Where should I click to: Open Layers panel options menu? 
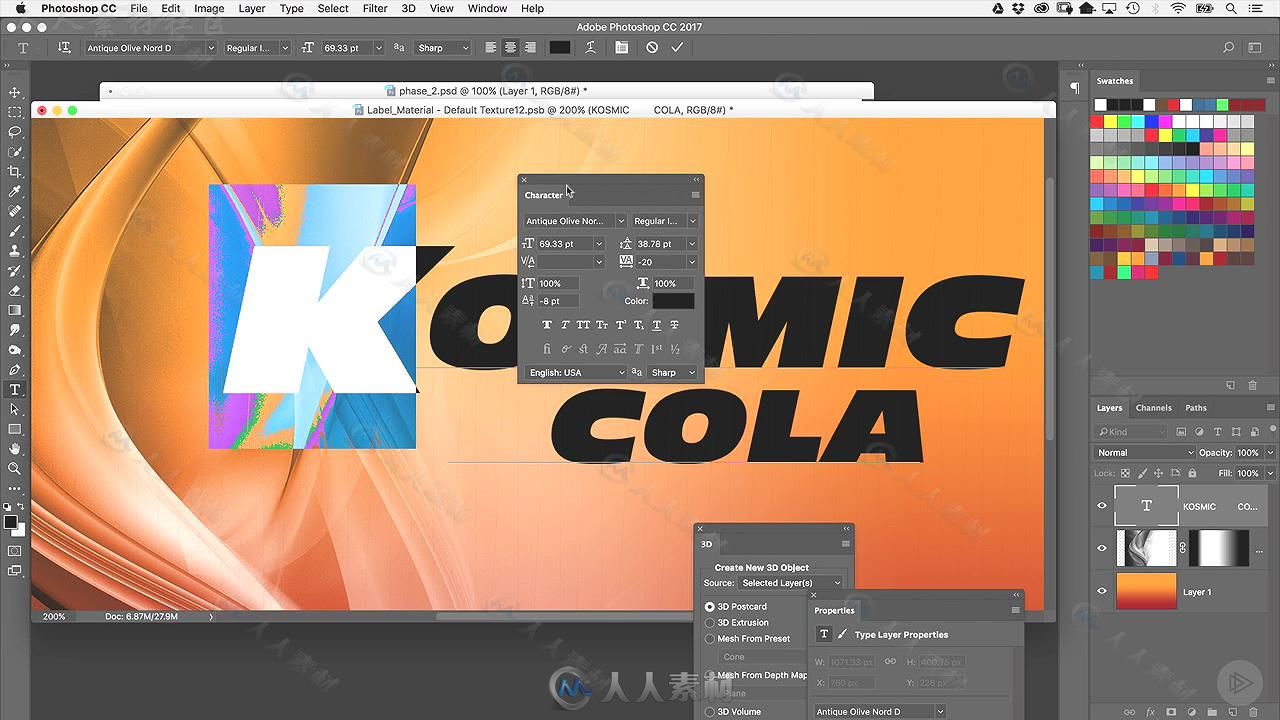point(1270,408)
